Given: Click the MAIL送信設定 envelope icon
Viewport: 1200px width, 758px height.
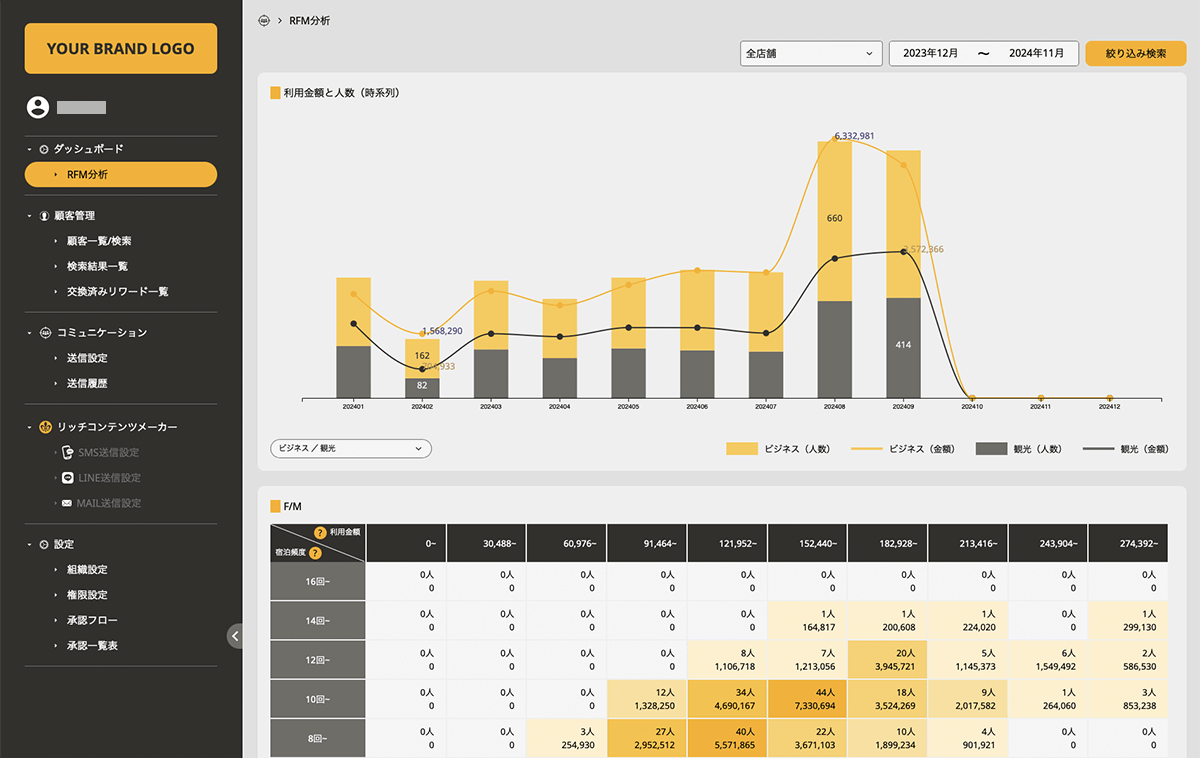Looking at the screenshot, I should pyautogui.click(x=67, y=503).
